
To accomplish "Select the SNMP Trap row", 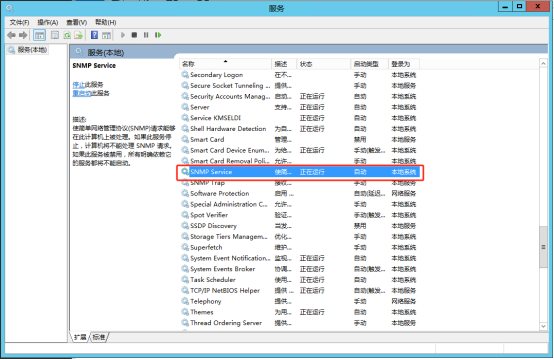I will 299,183.
